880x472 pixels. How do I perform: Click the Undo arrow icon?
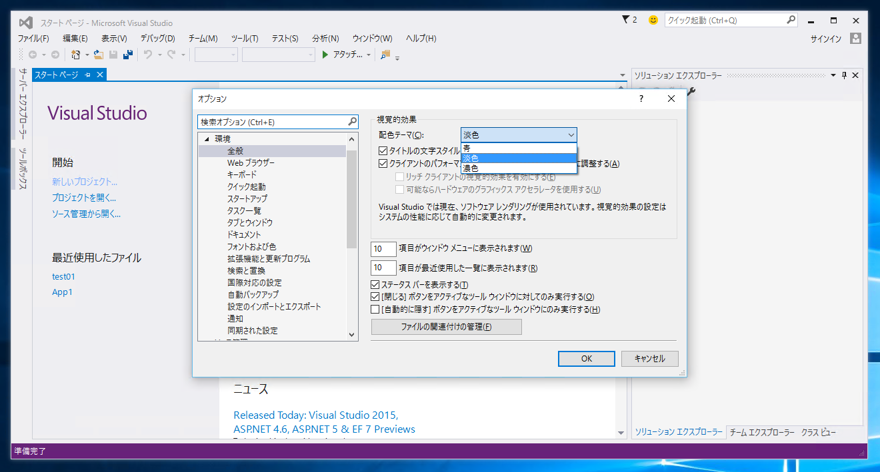pyautogui.click(x=148, y=55)
